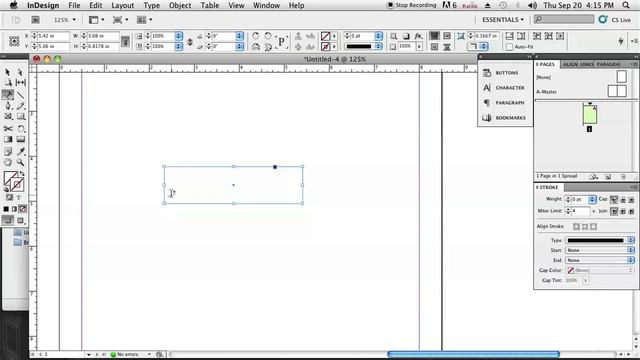Open the End arrowhead dropdown
The height and width of the screenshot is (360, 640).
pos(600,260)
